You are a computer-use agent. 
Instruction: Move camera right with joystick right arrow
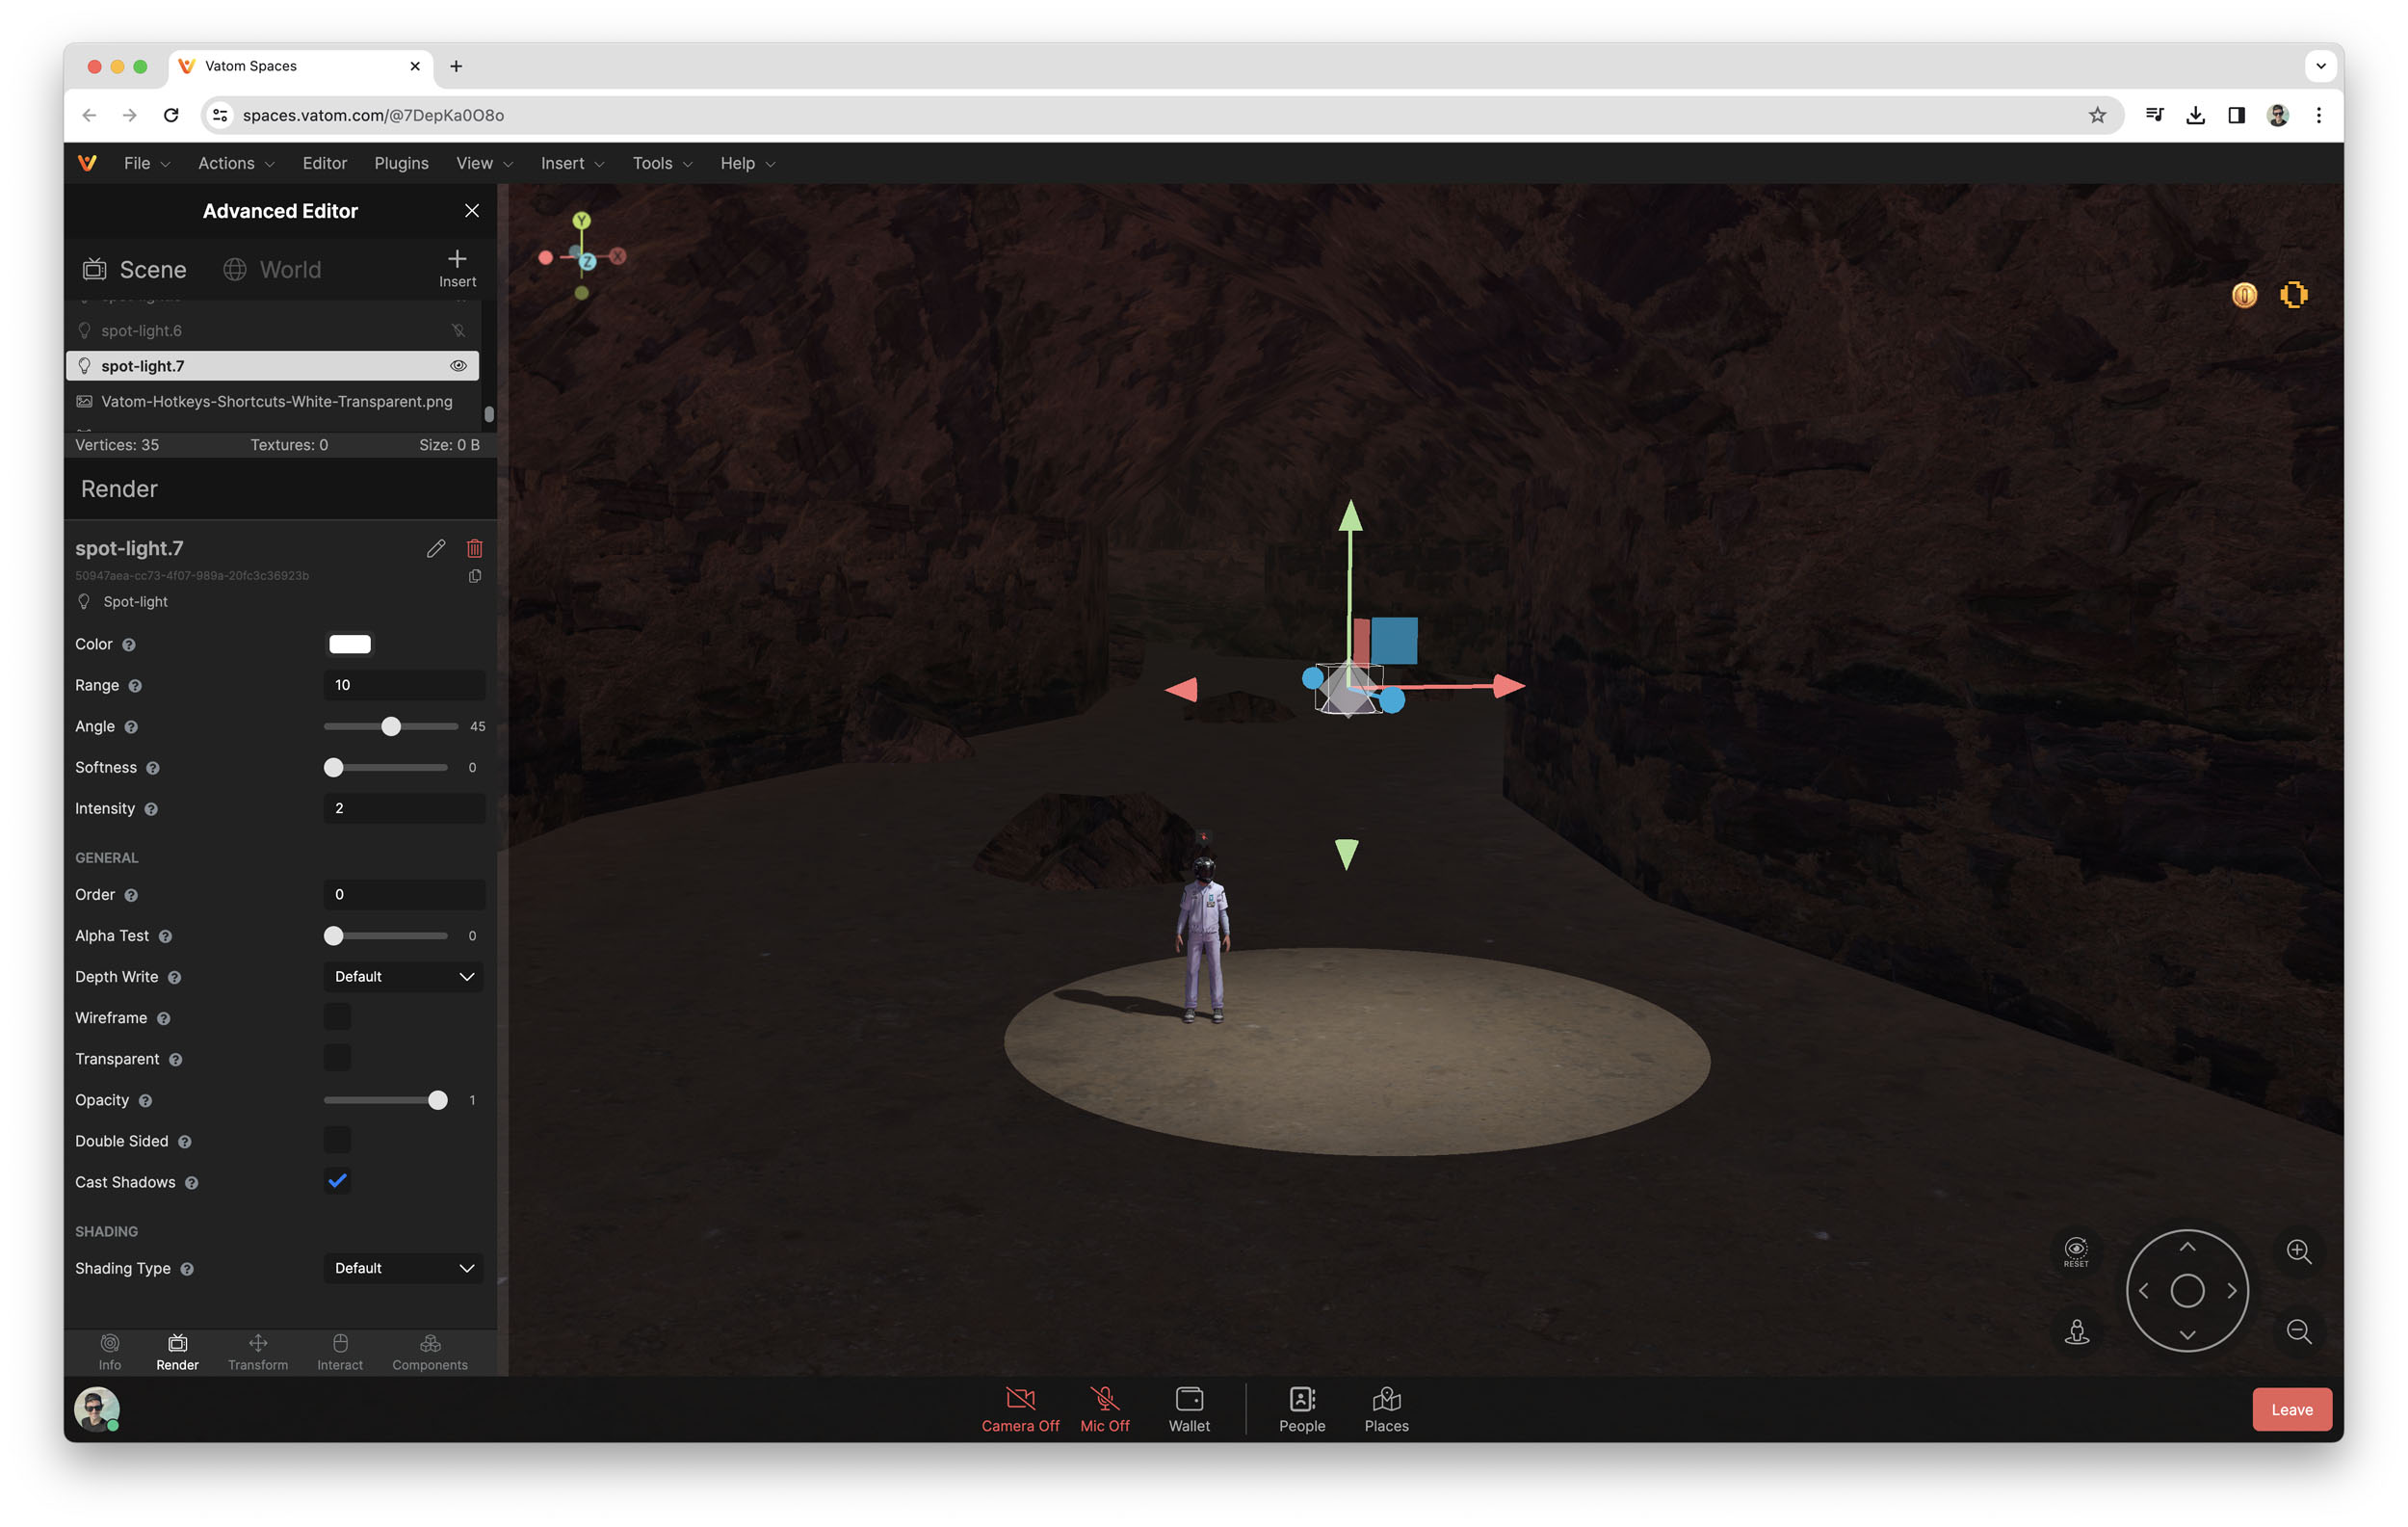point(2231,1291)
